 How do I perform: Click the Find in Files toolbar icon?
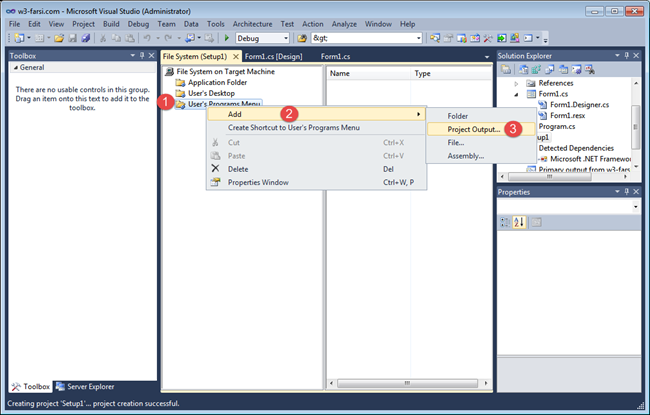(x=302, y=38)
